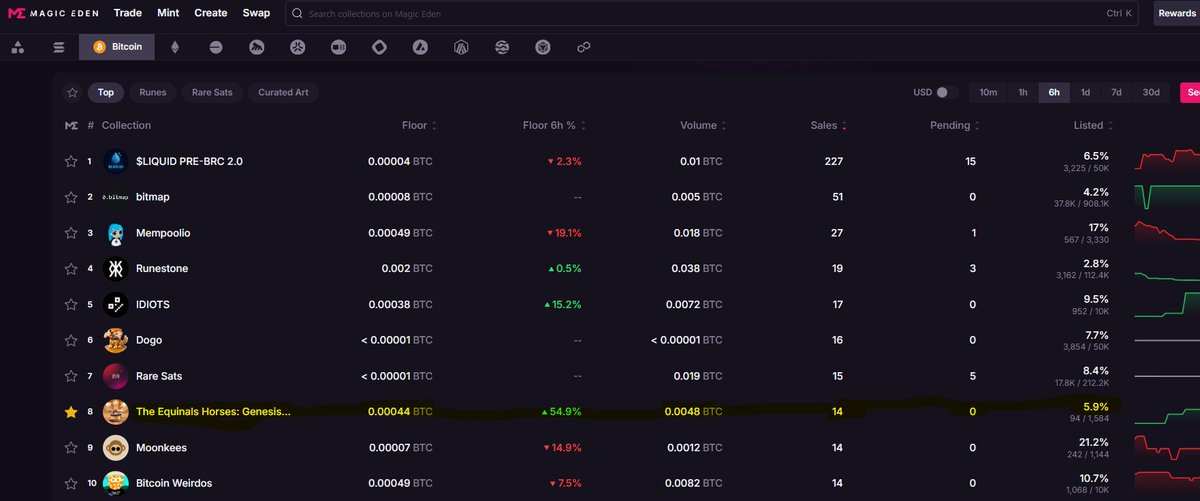Open the Trade menu
Screen dimensions: 1200x501
tap(128, 14)
